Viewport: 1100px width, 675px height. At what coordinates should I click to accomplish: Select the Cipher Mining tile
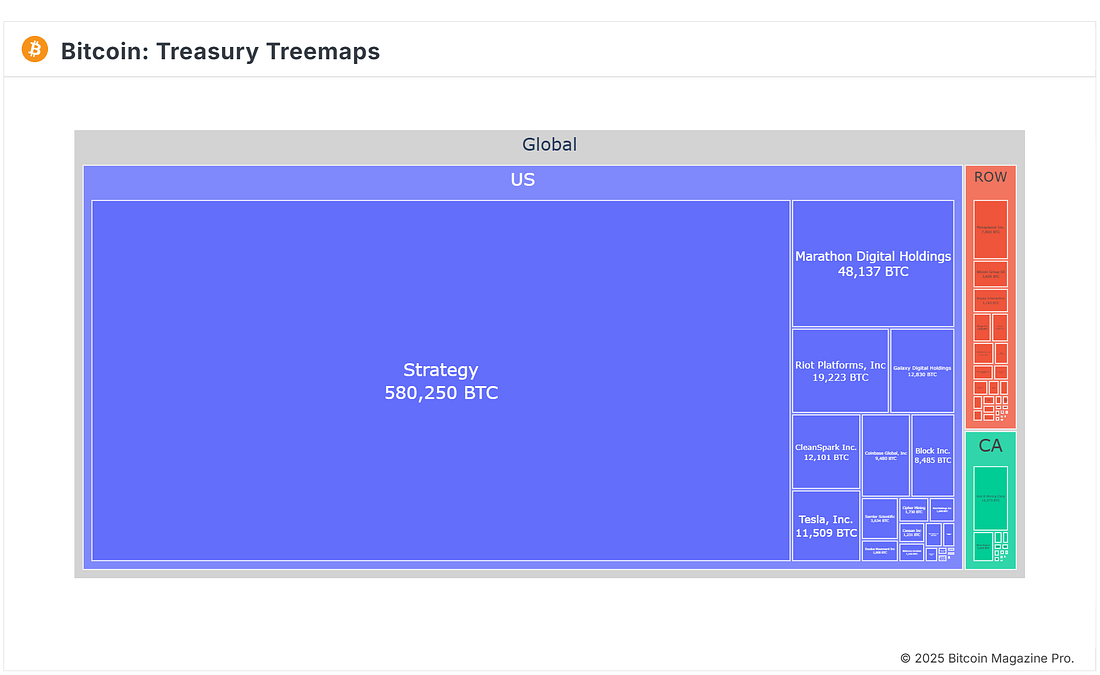(913, 509)
